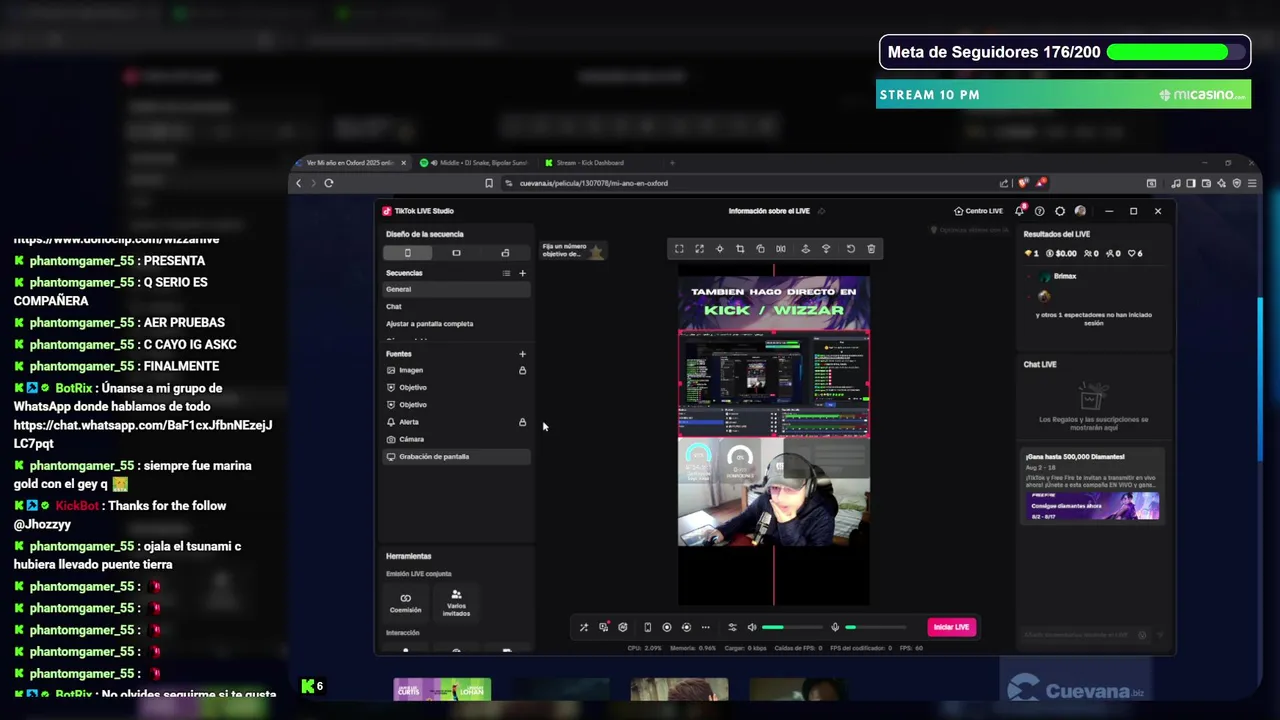Click the rotate icon in canvas toolbar

click(760, 249)
